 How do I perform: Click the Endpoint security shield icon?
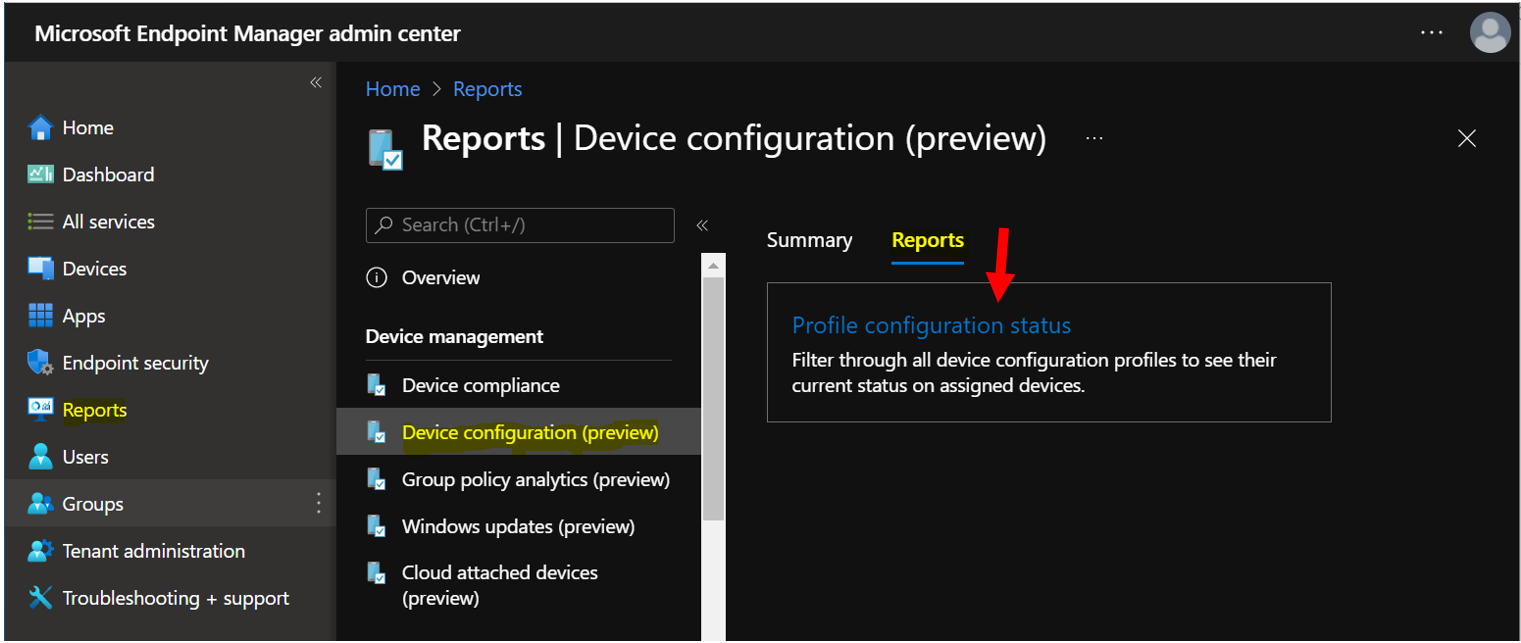click(40, 362)
